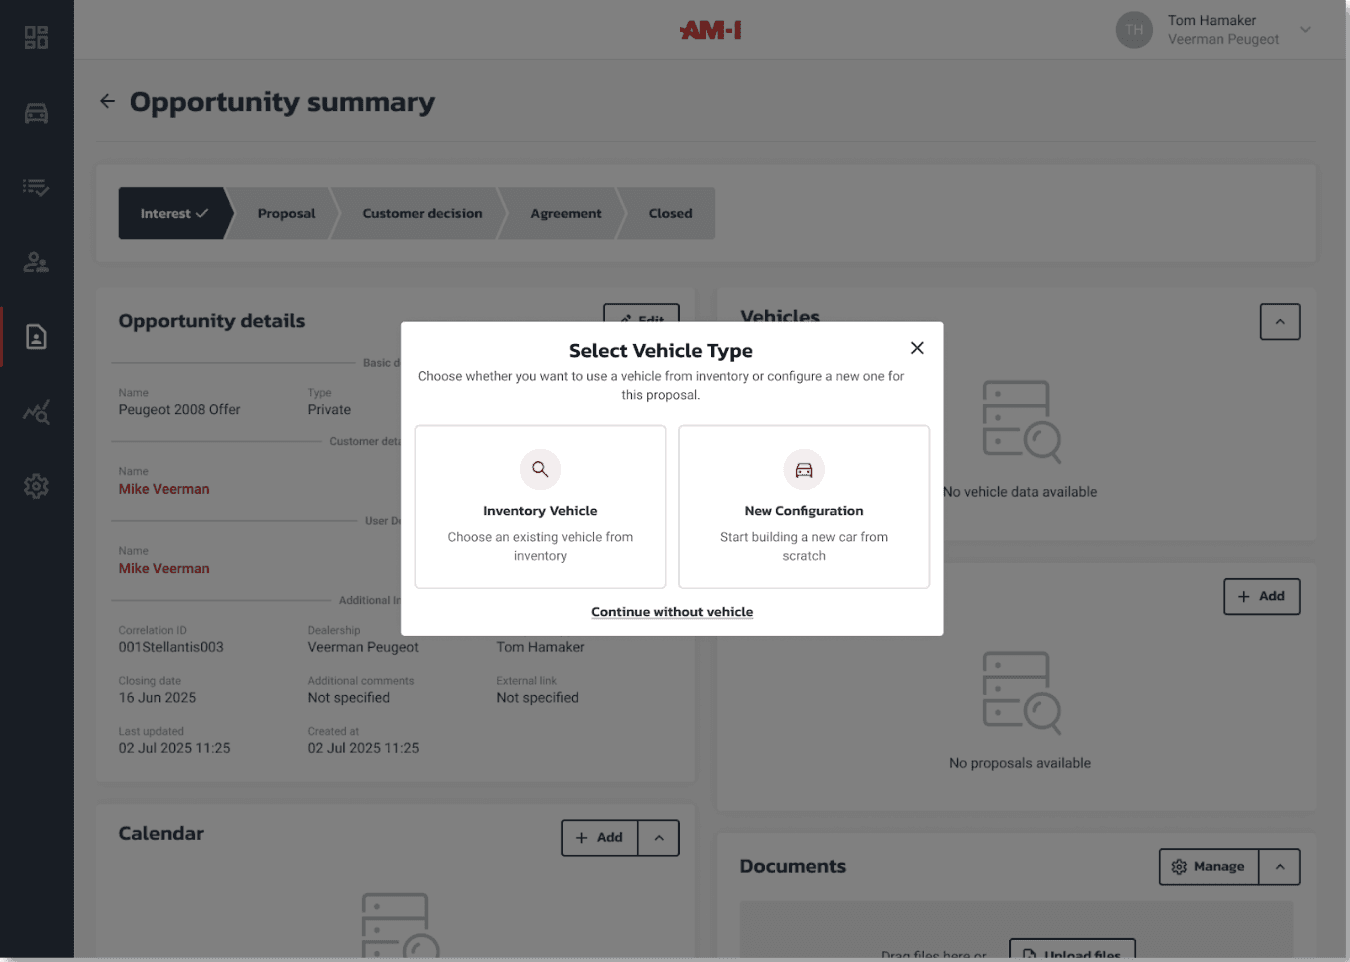Click Tom Hamaker name in header
1350x962 pixels.
click(x=1212, y=20)
